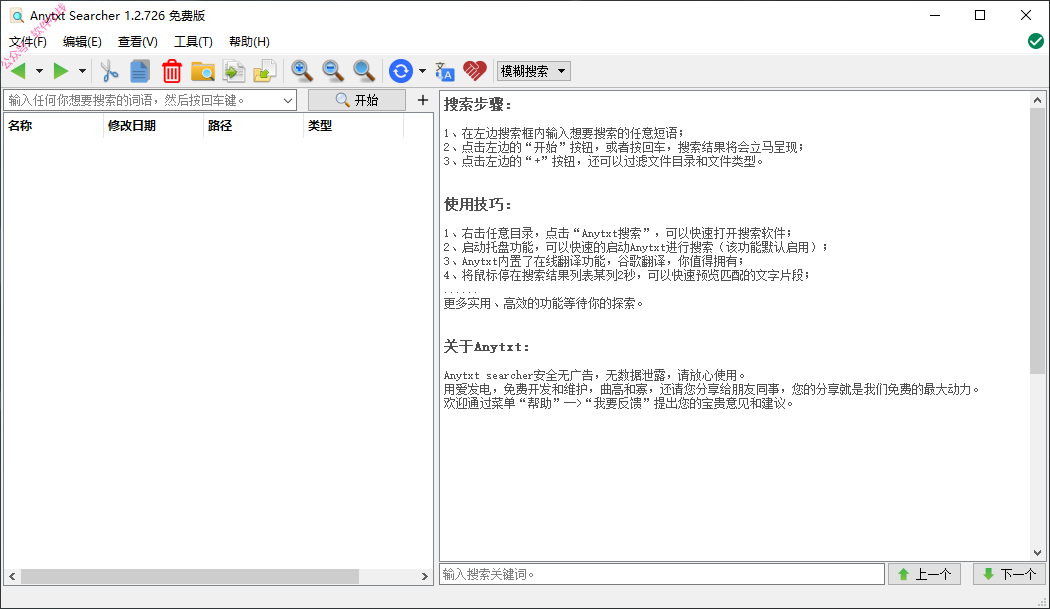Click the search phrase input box
Screen dimensions: 1050x609
pos(143,100)
